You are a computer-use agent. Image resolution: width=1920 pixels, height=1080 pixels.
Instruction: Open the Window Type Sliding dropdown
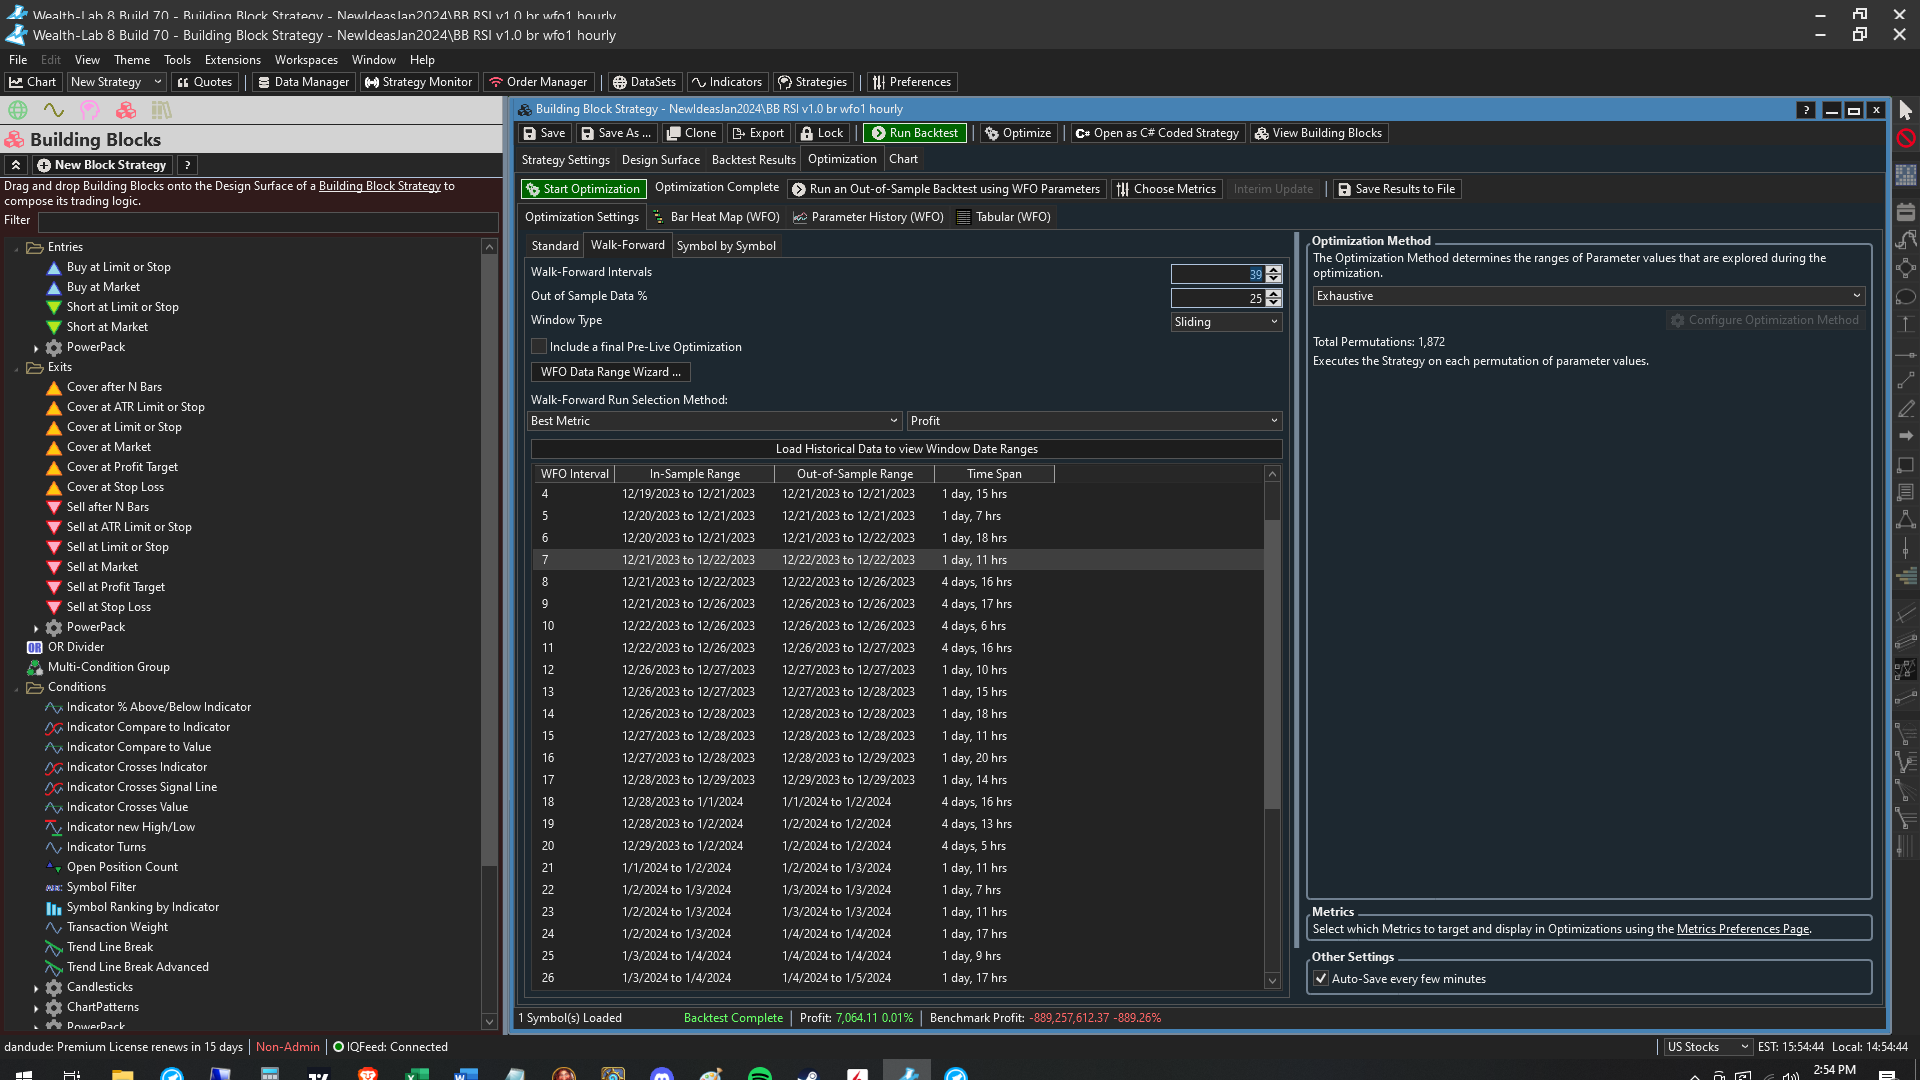[x=1226, y=322]
